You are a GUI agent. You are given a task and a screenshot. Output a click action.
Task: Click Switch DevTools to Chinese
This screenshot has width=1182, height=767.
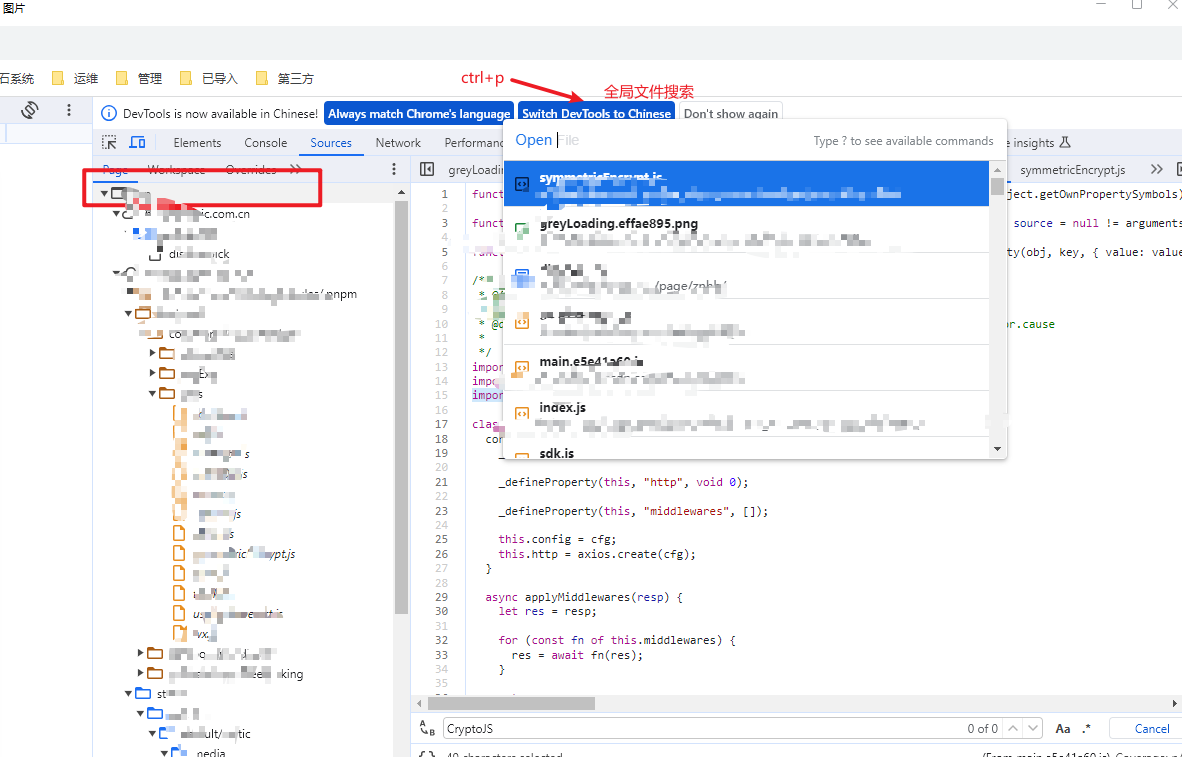pyautogui.click(x=596, y=114)
